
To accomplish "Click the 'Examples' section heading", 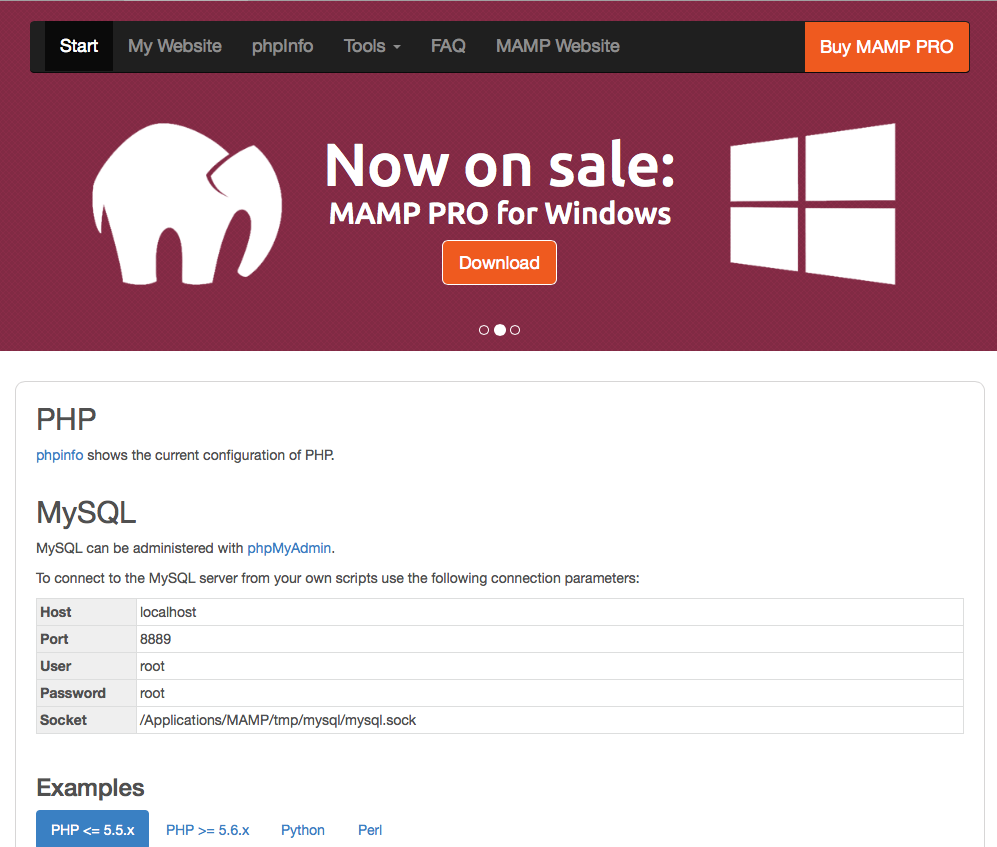I will tap(90, 788).
